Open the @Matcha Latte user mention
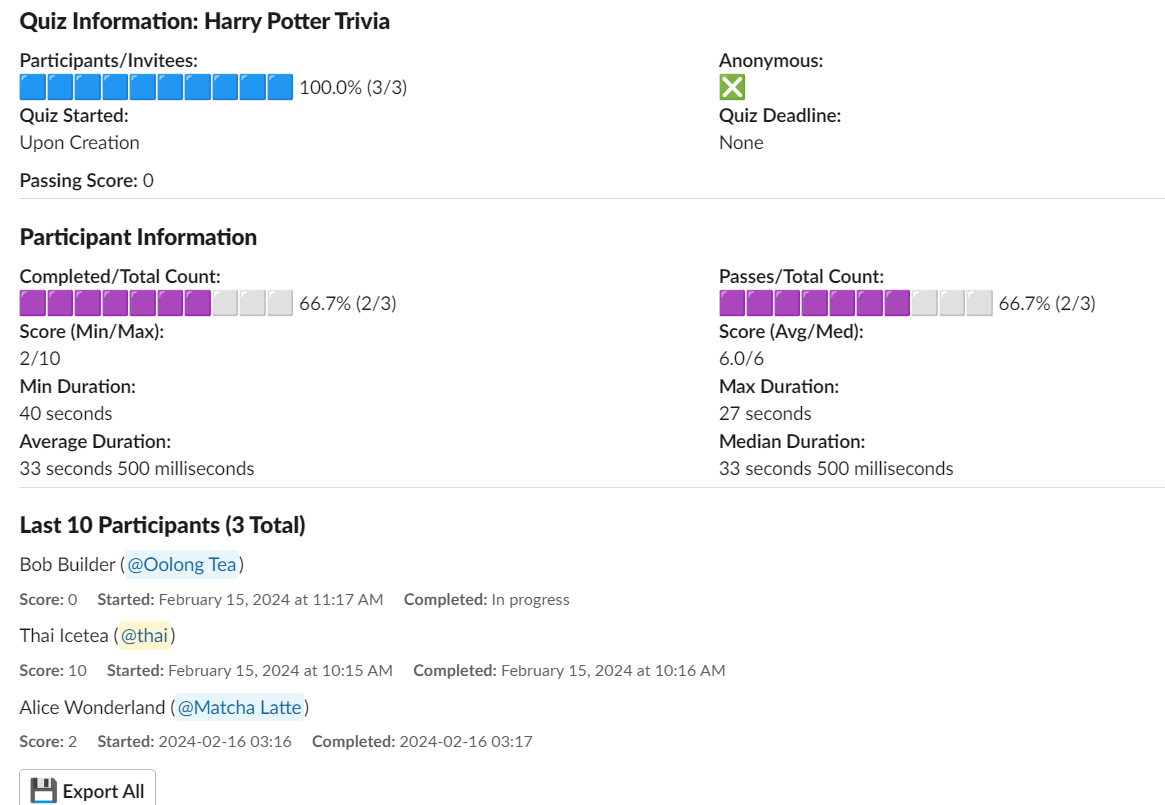Image resolution: width=1165 pixels, height=805 pixels. point(240,708)
